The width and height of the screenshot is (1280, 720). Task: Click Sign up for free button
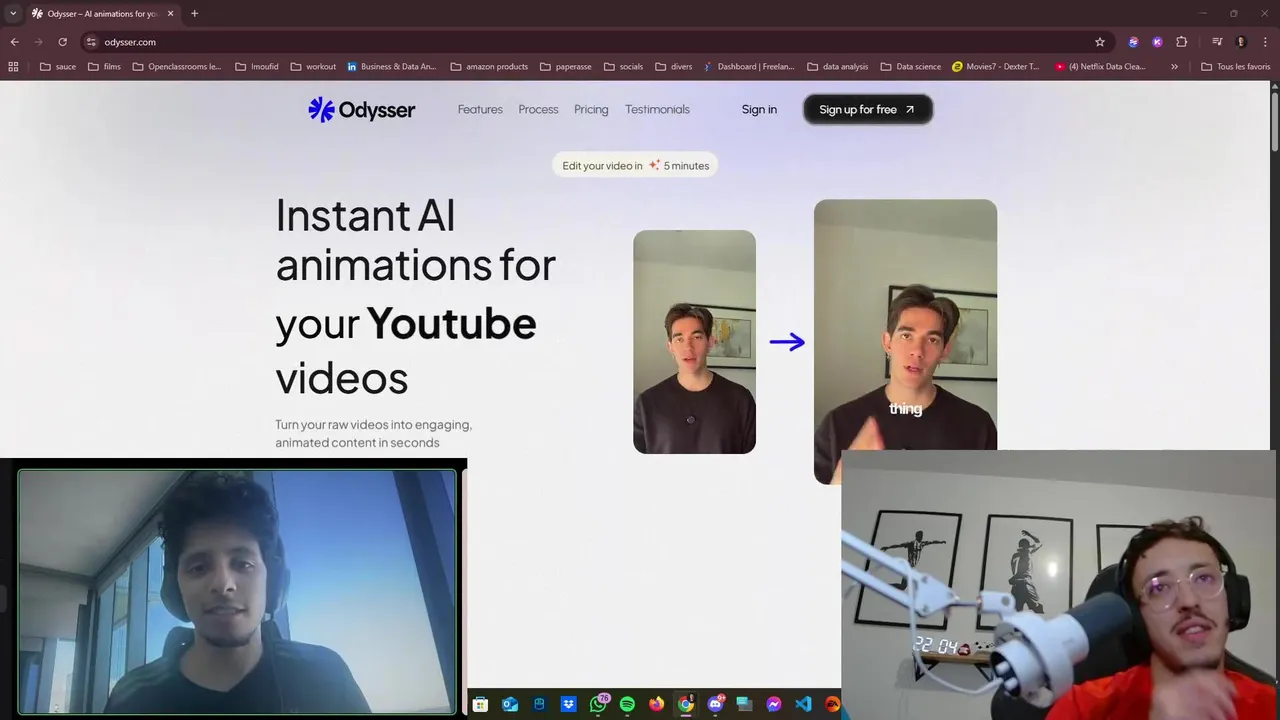[x=867, y=110]
